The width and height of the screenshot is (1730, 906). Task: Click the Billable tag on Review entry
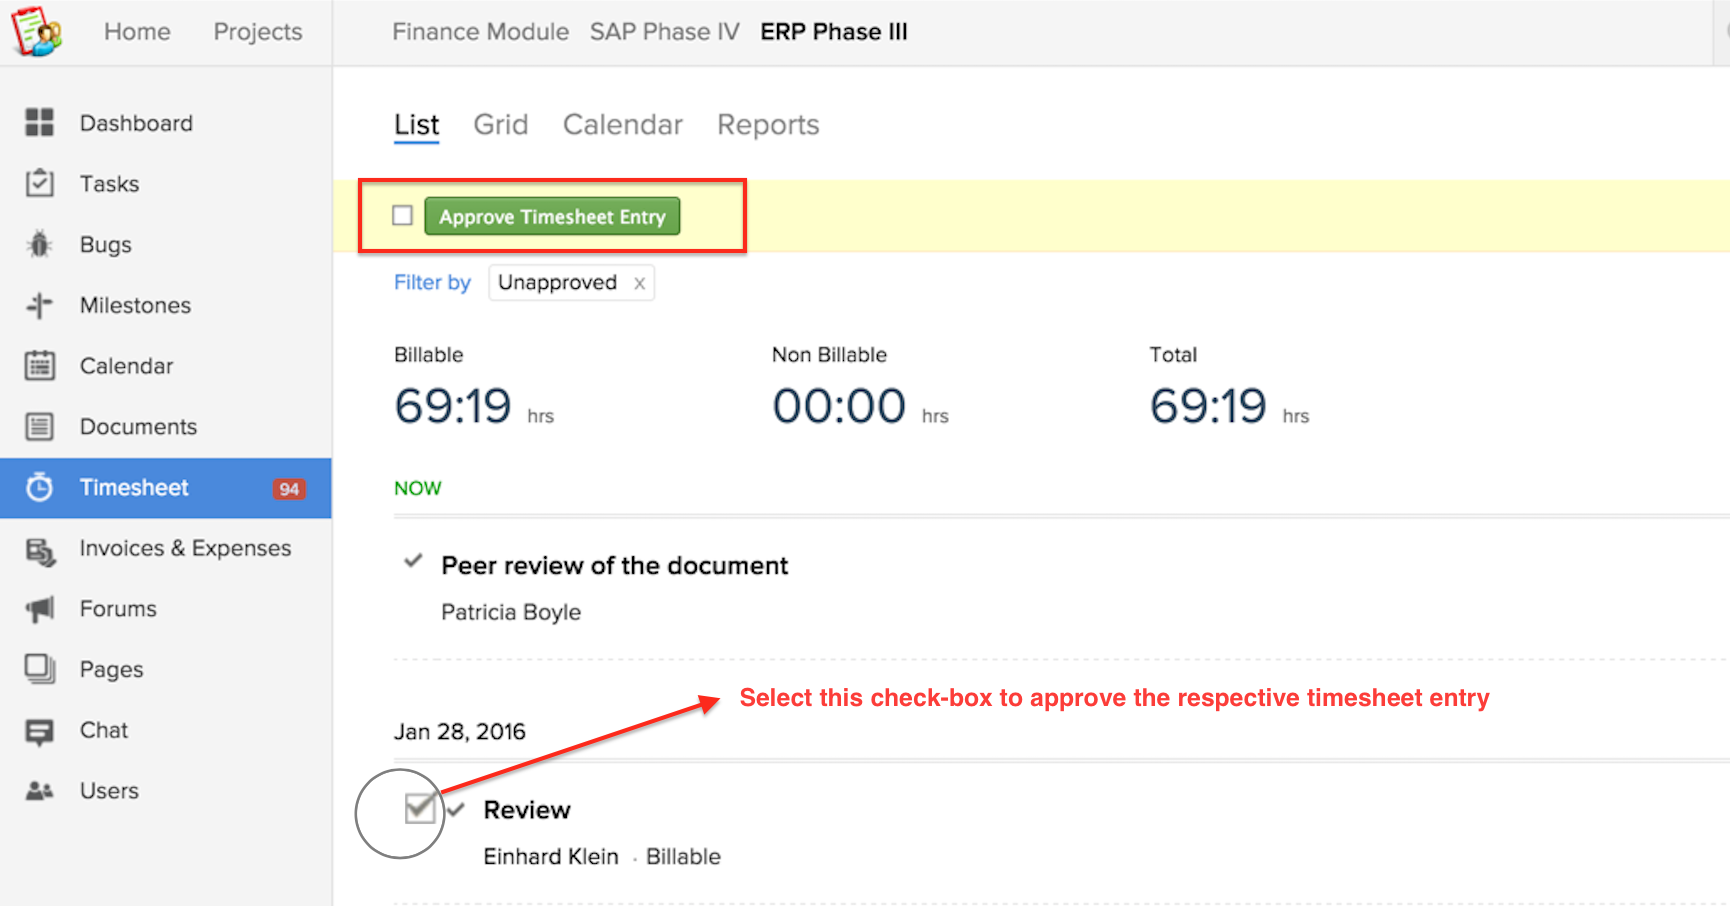683,857
